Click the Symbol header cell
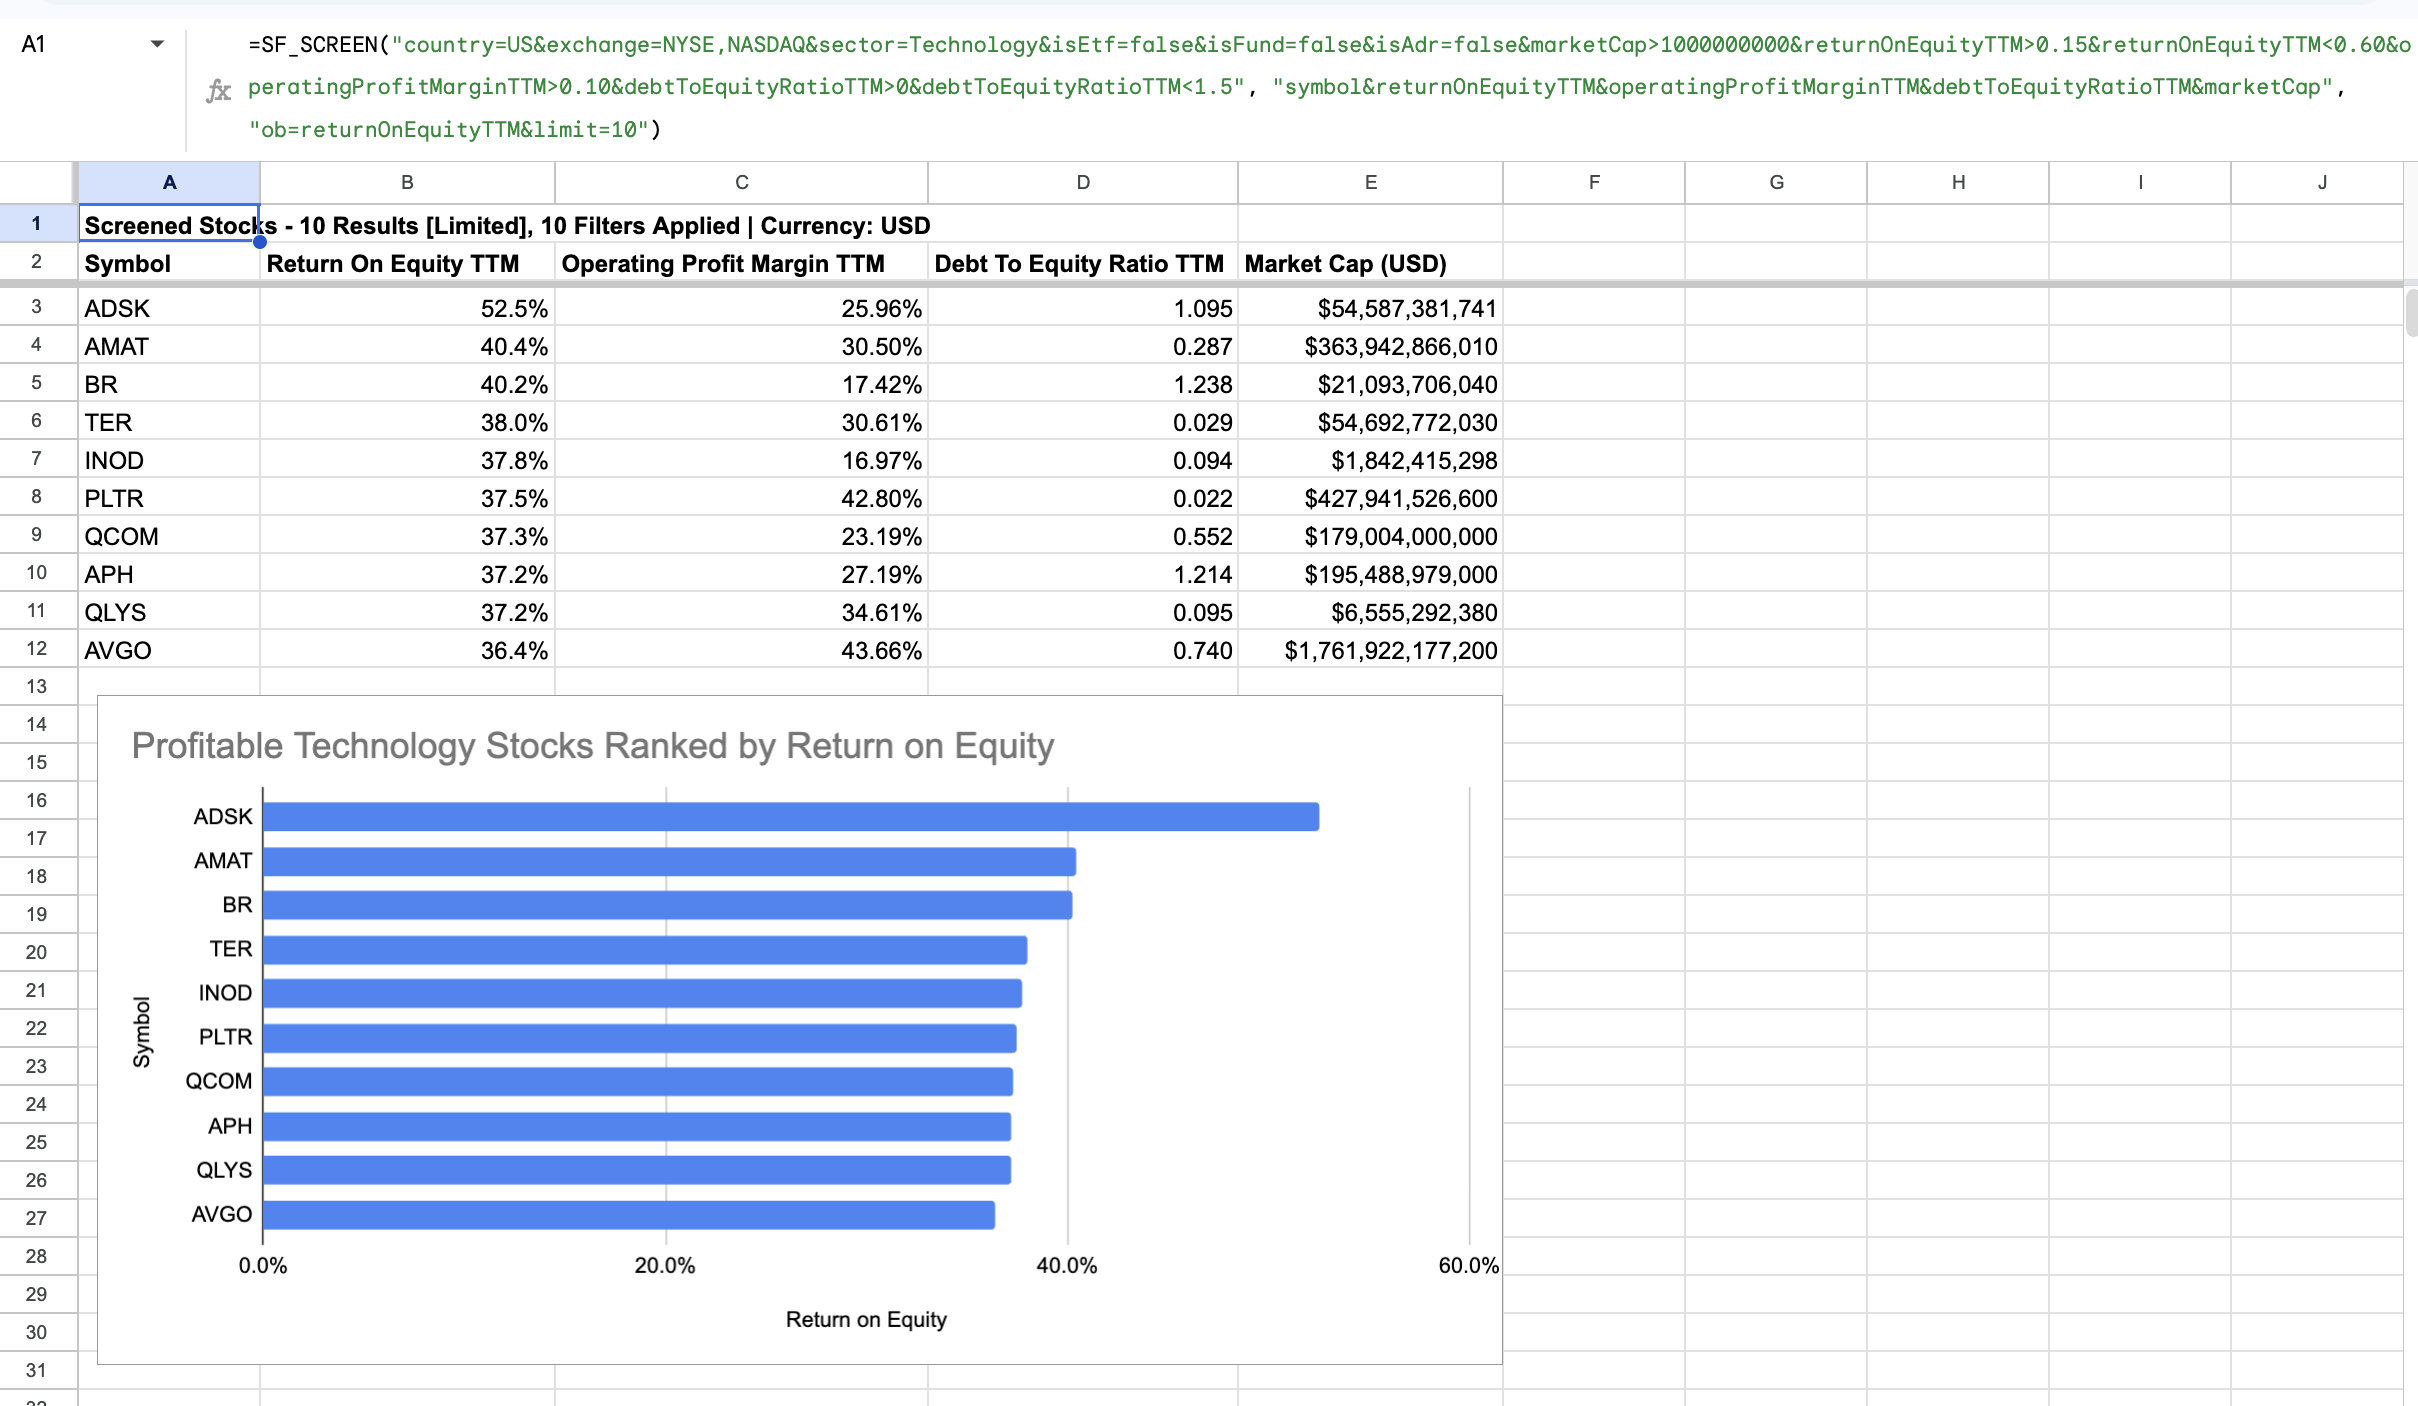2418x1406 pixels. tap(169, 264)
